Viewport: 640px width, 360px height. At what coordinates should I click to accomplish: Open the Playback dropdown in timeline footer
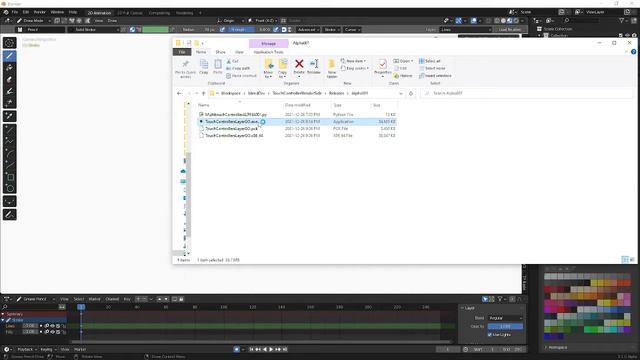(x=27, y=349)
